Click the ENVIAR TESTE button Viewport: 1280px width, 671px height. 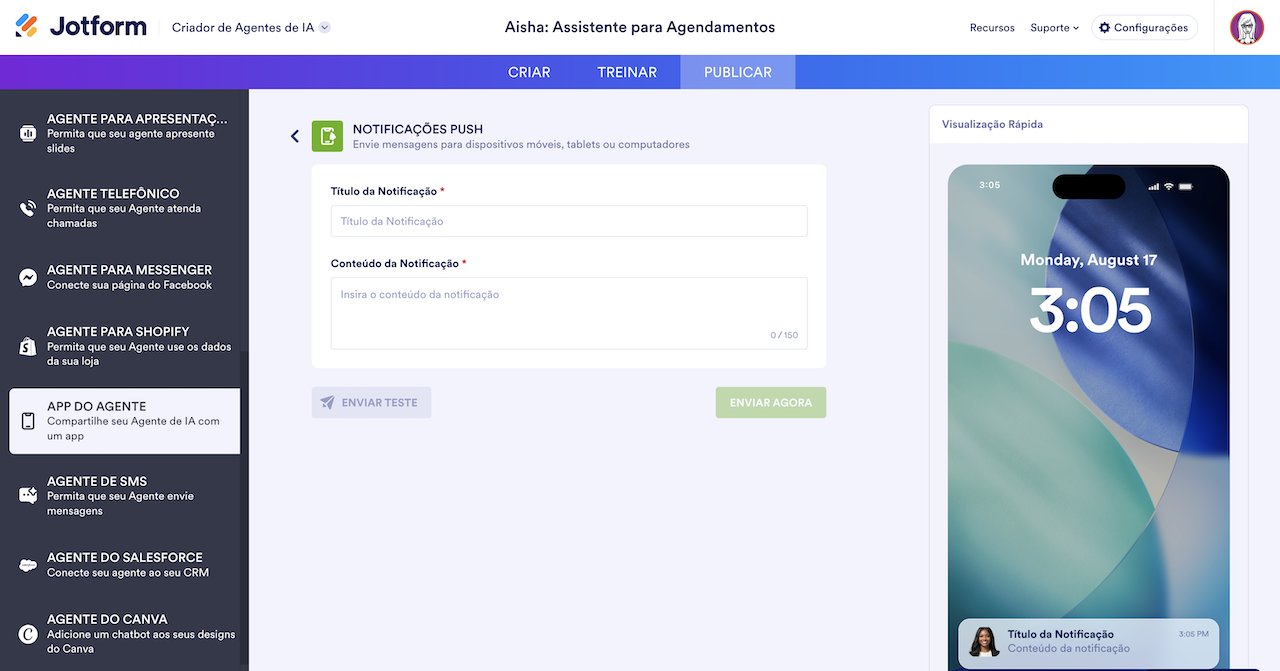[x=371, y=402]
